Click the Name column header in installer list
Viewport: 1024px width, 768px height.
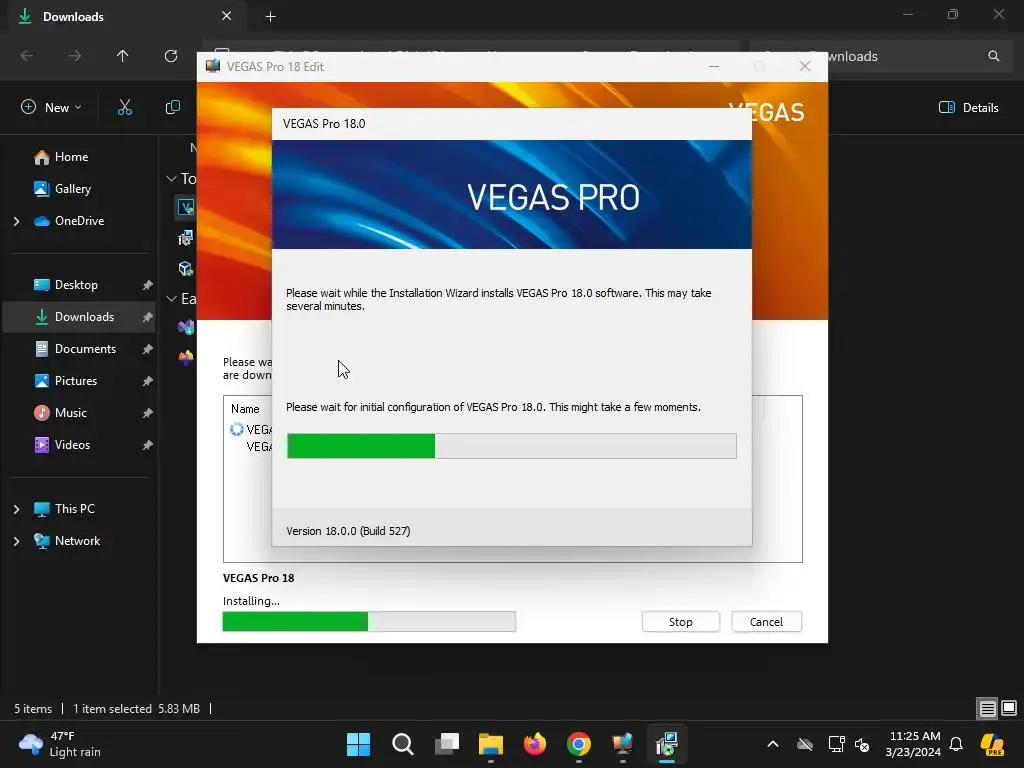click(245, 409)
